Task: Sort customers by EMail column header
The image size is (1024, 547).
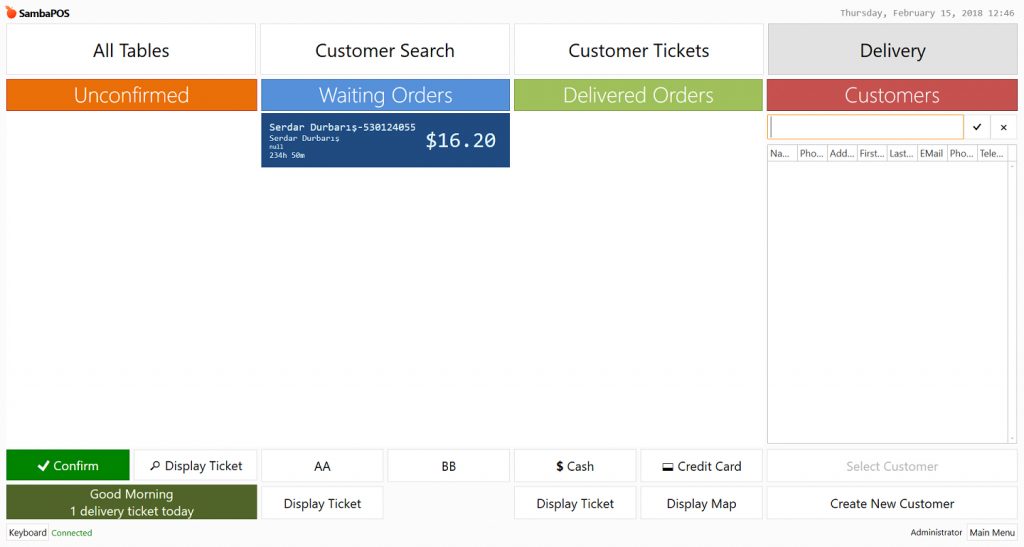Action: [932, 154]
